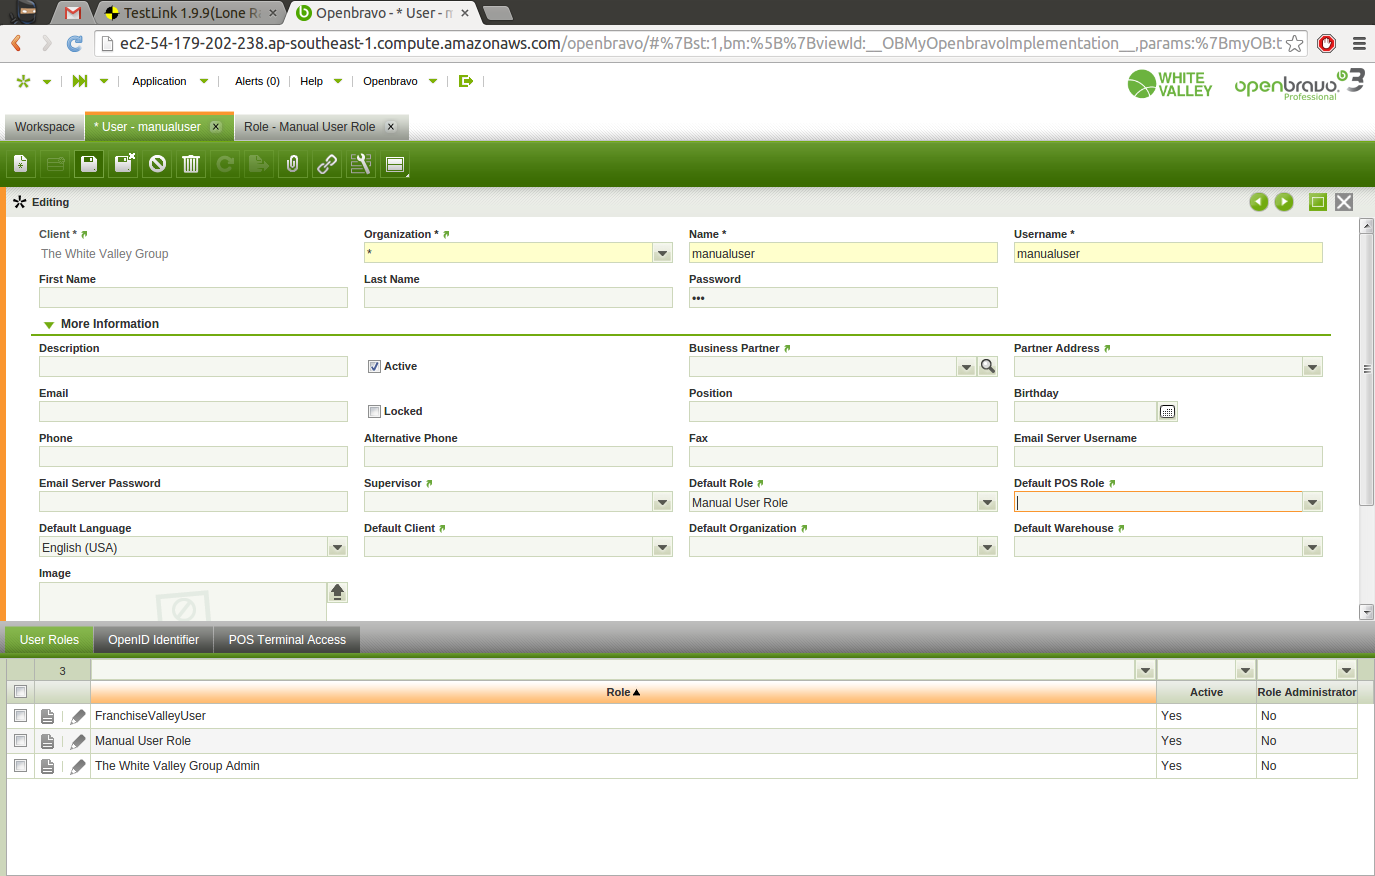Click the Business Partner search magnifier icon
This screenshot has width=1375, height=876.
988,367
